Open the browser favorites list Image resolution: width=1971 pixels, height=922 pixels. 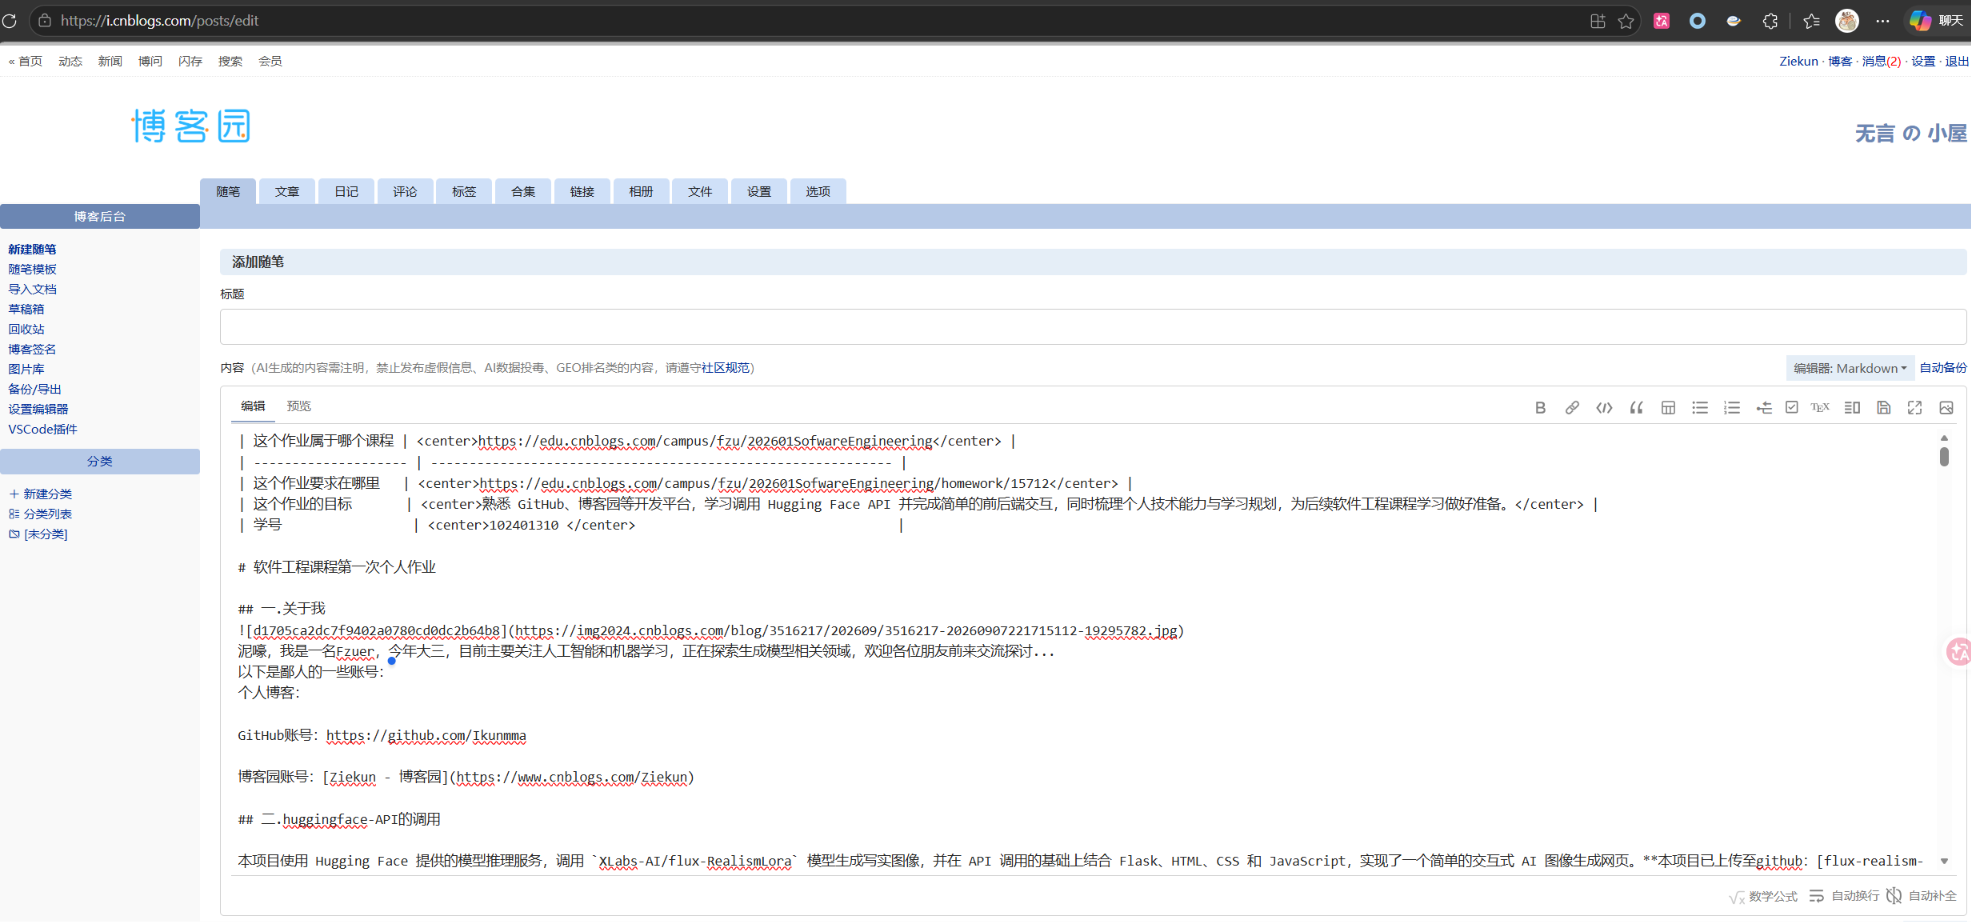click(1811, 21)
